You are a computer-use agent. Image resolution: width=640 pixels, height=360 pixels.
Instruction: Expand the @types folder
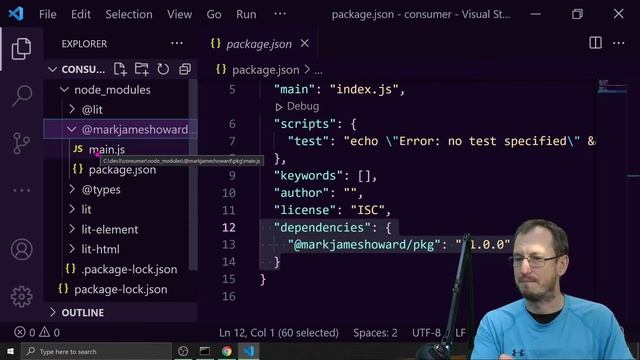(x=72, y=189)
